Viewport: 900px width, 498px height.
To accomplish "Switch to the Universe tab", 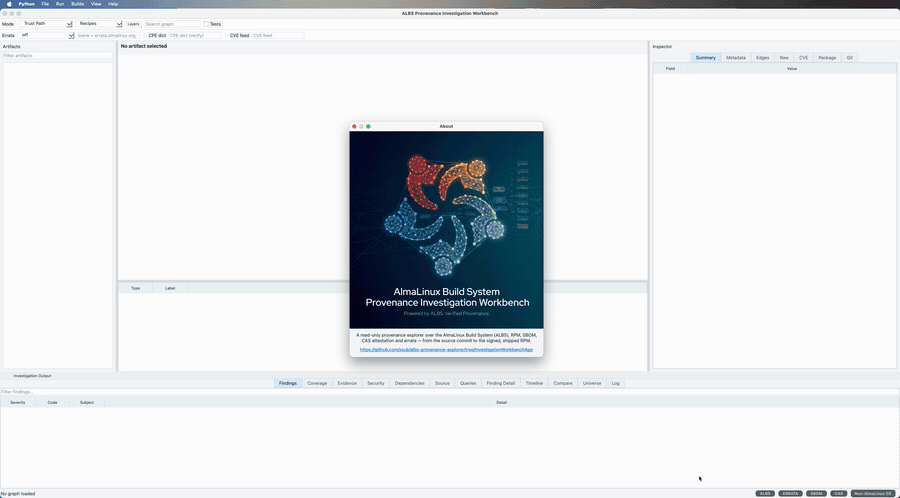I will [x=592, y=383].
